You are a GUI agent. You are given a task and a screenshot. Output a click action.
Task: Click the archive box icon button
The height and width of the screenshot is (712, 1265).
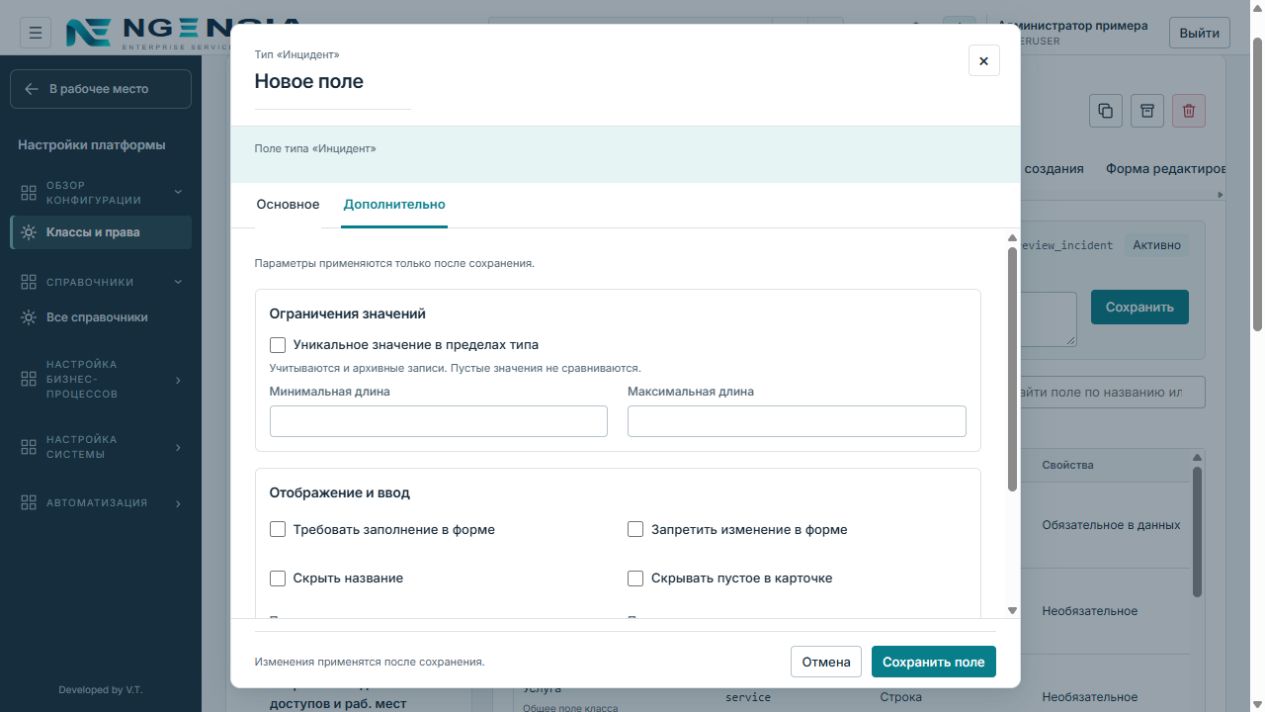pos(1147,111)
